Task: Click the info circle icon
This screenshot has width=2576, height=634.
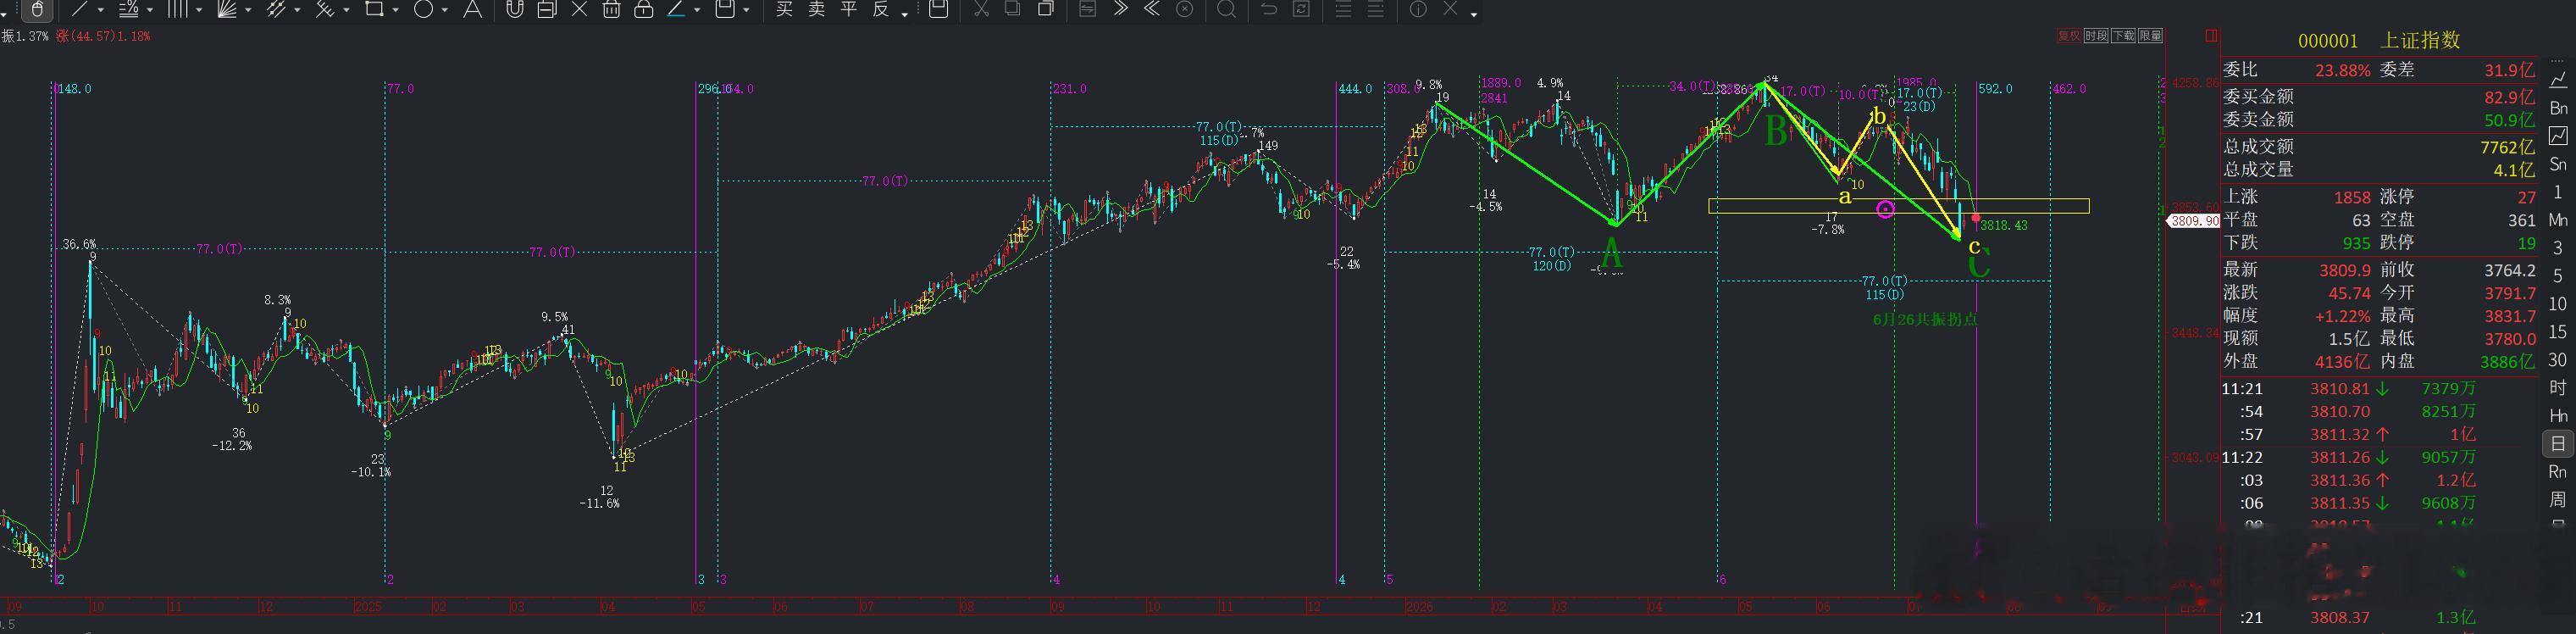Action: tap(1418, 9)
